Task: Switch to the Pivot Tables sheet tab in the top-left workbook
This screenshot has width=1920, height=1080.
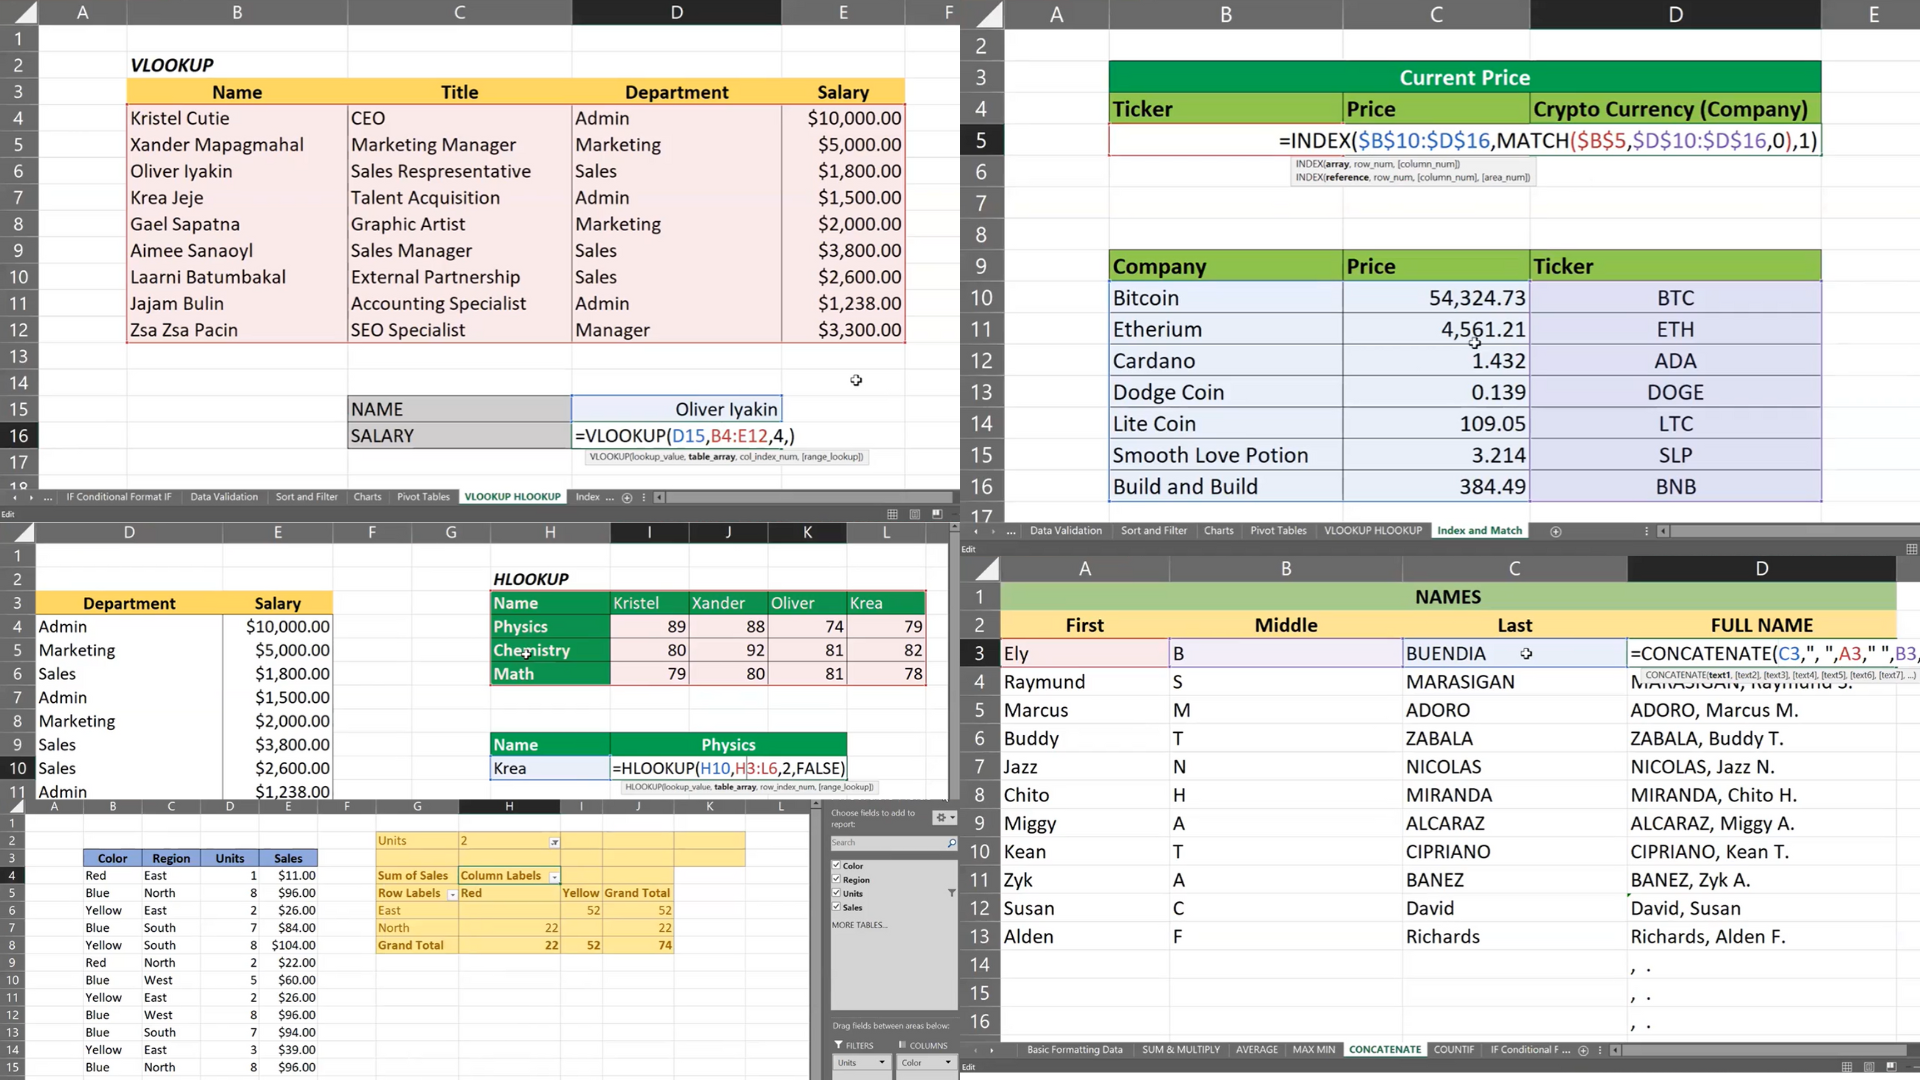Action: (423, 497)
